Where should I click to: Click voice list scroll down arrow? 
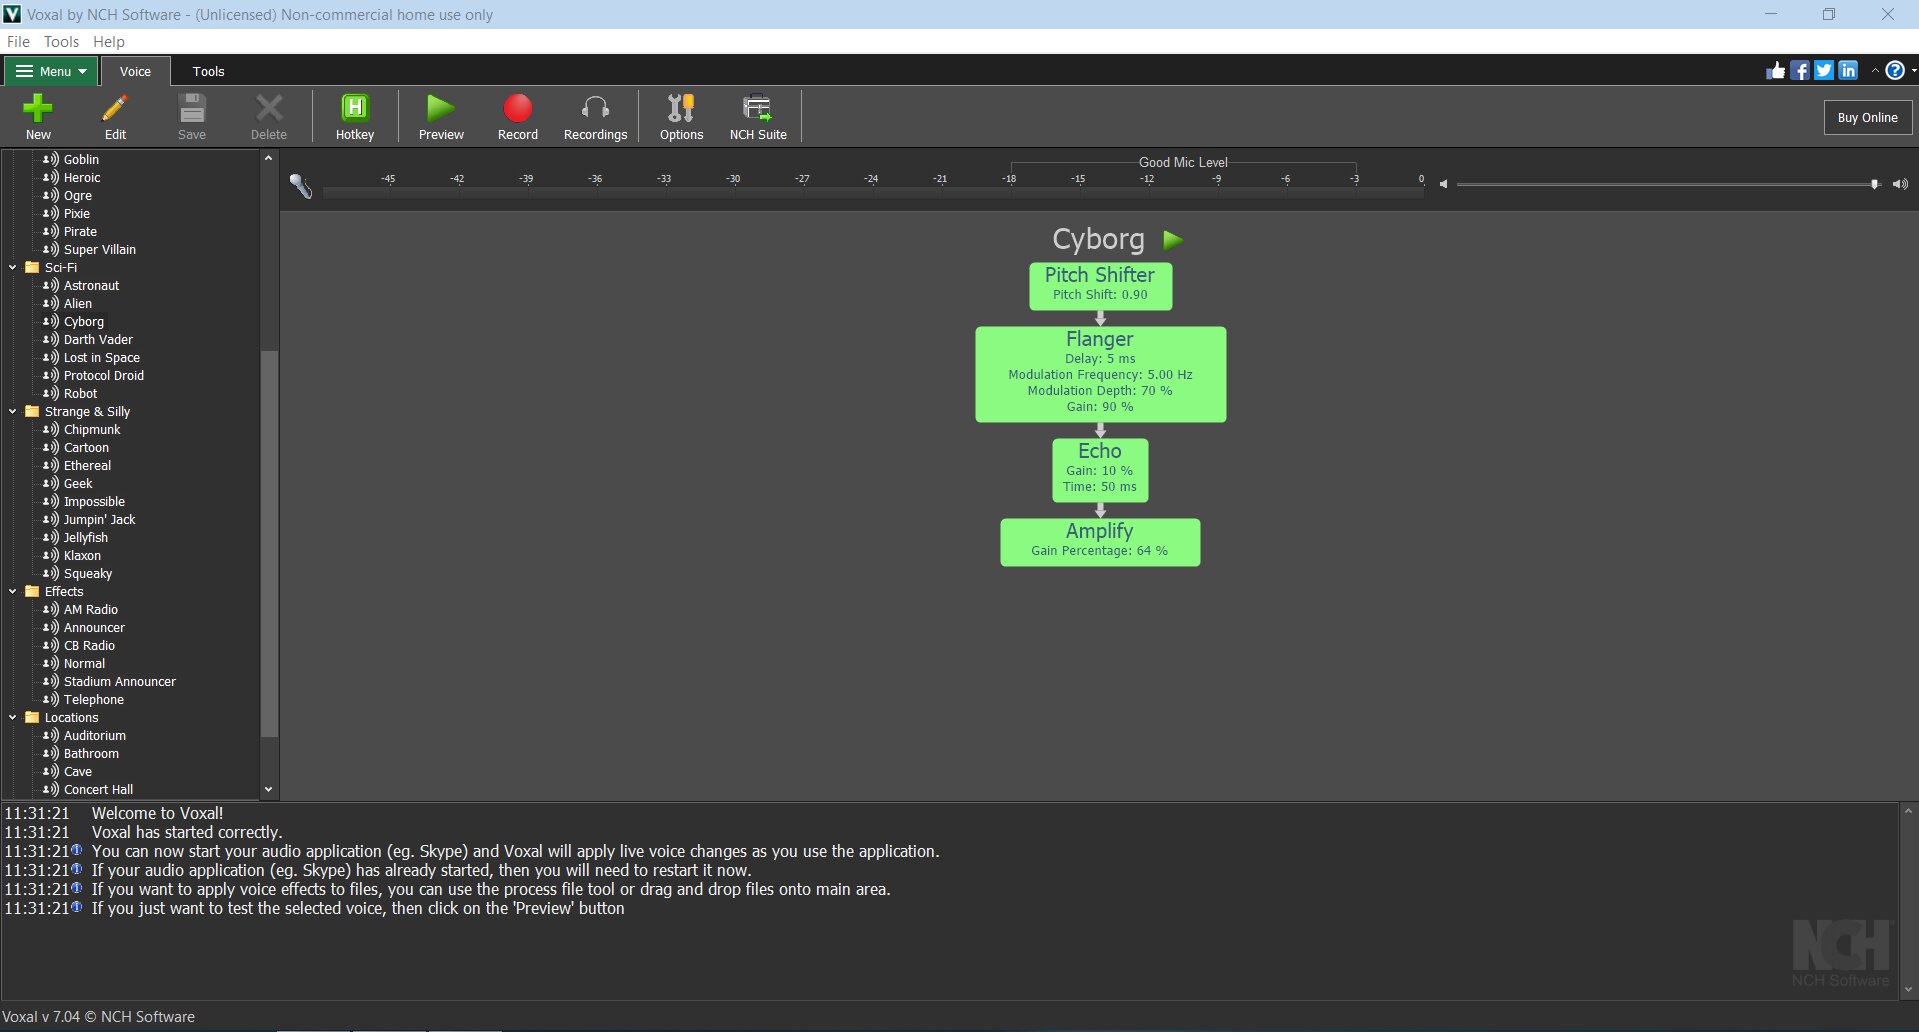[x=268, y=790]
